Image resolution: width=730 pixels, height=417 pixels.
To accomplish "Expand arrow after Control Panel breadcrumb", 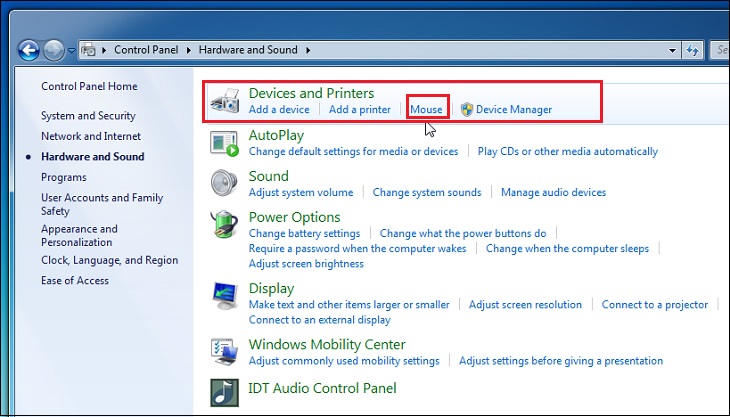I will [189, 50].
